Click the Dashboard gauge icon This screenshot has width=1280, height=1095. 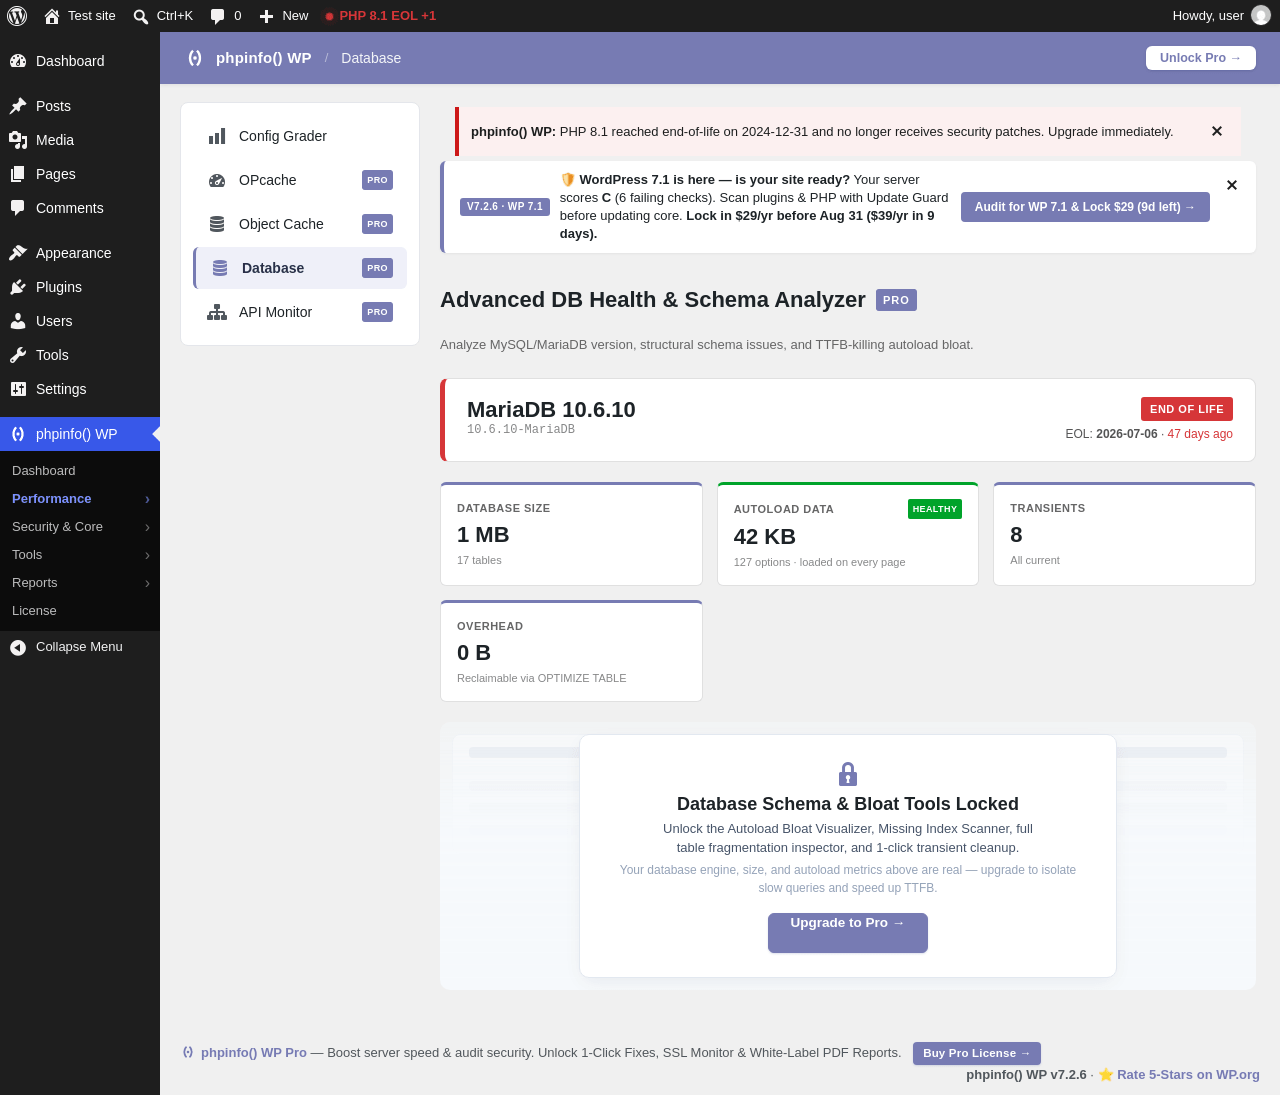[x=18, y=61]
